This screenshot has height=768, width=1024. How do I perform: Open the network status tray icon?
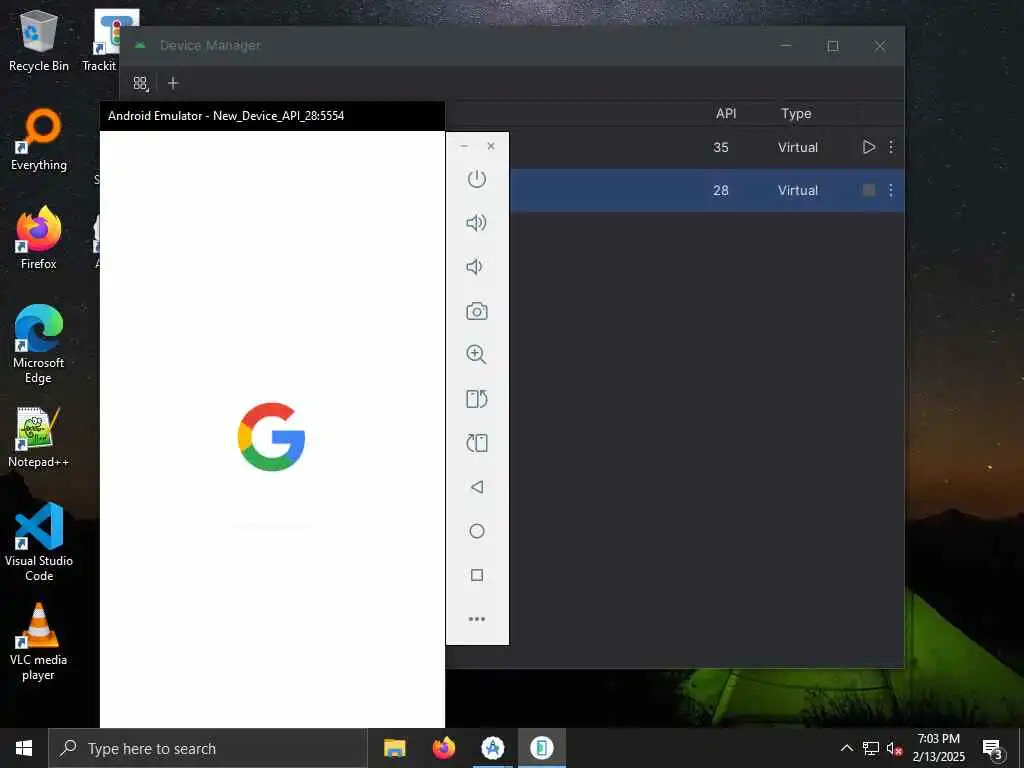[871, 748]
